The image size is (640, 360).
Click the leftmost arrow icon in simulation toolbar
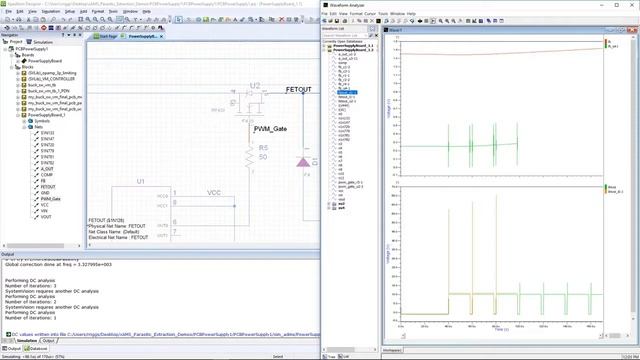(7, 28)
